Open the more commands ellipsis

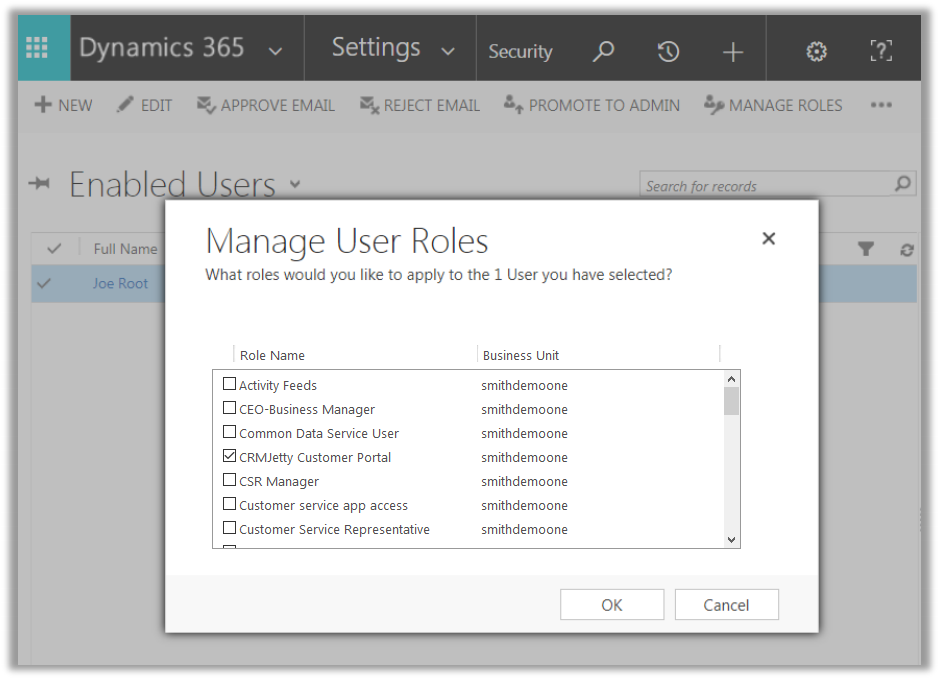pyautogui.click(x=881, y=105)
